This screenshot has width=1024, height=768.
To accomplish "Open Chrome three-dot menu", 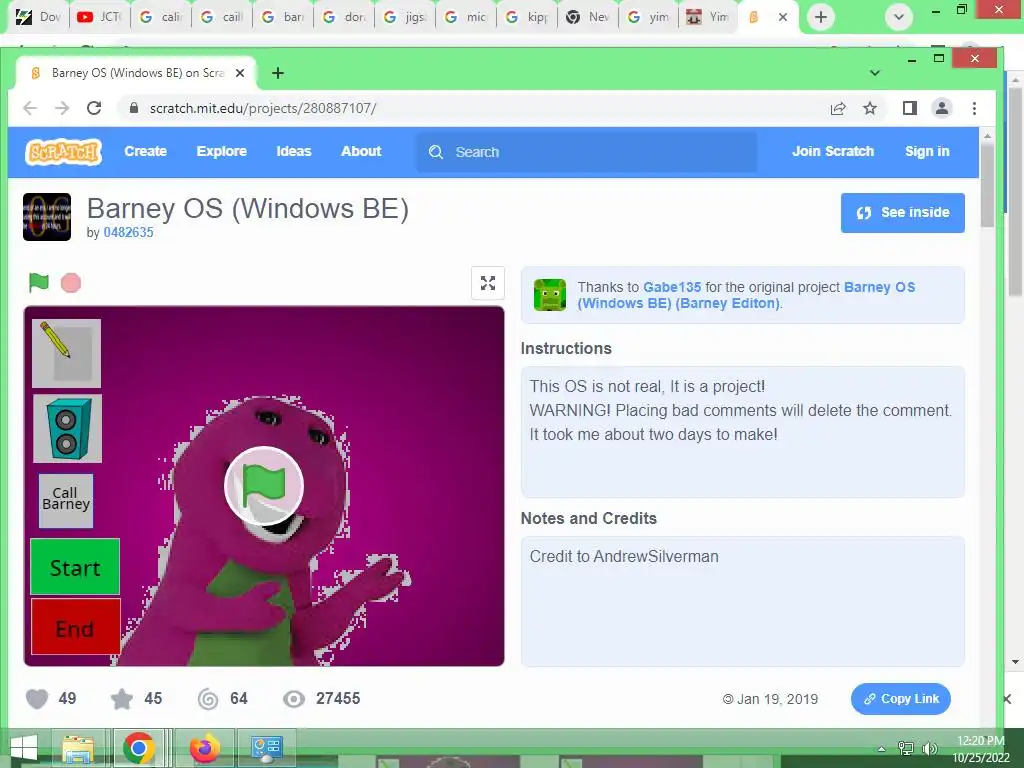I will pos(974,108).
